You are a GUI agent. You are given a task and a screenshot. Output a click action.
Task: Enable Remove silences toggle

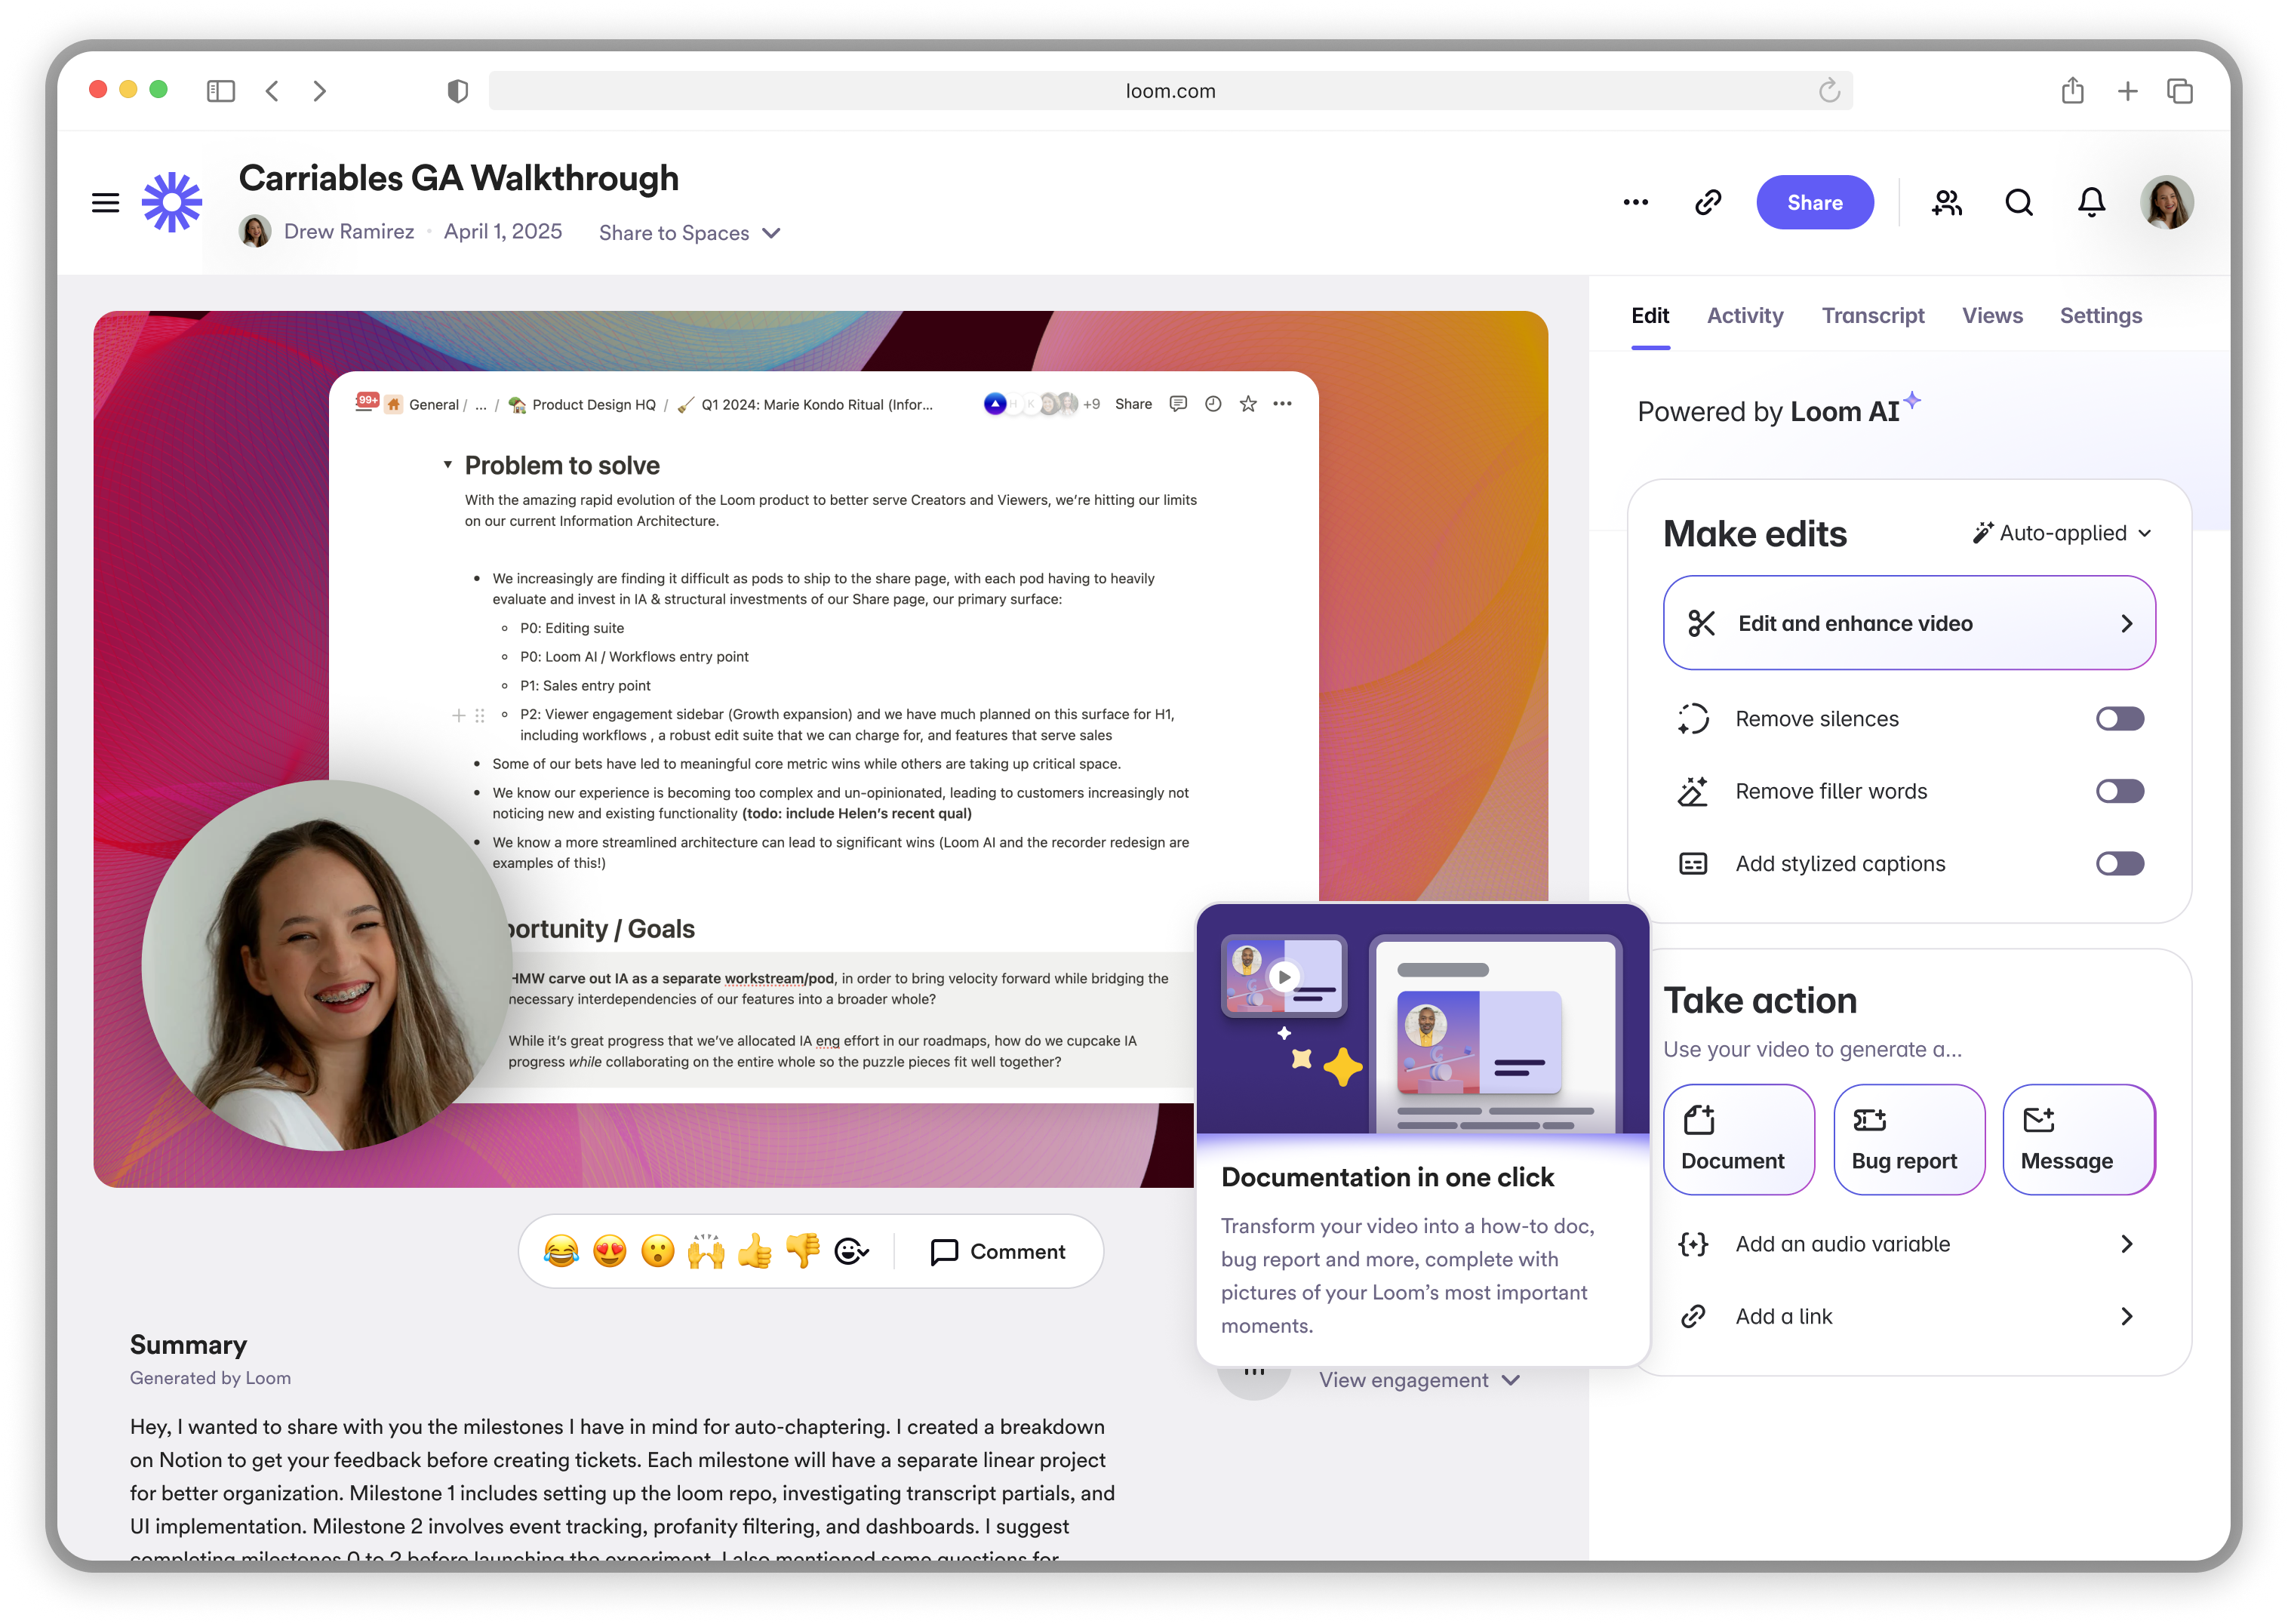(x=2119, y=719)
